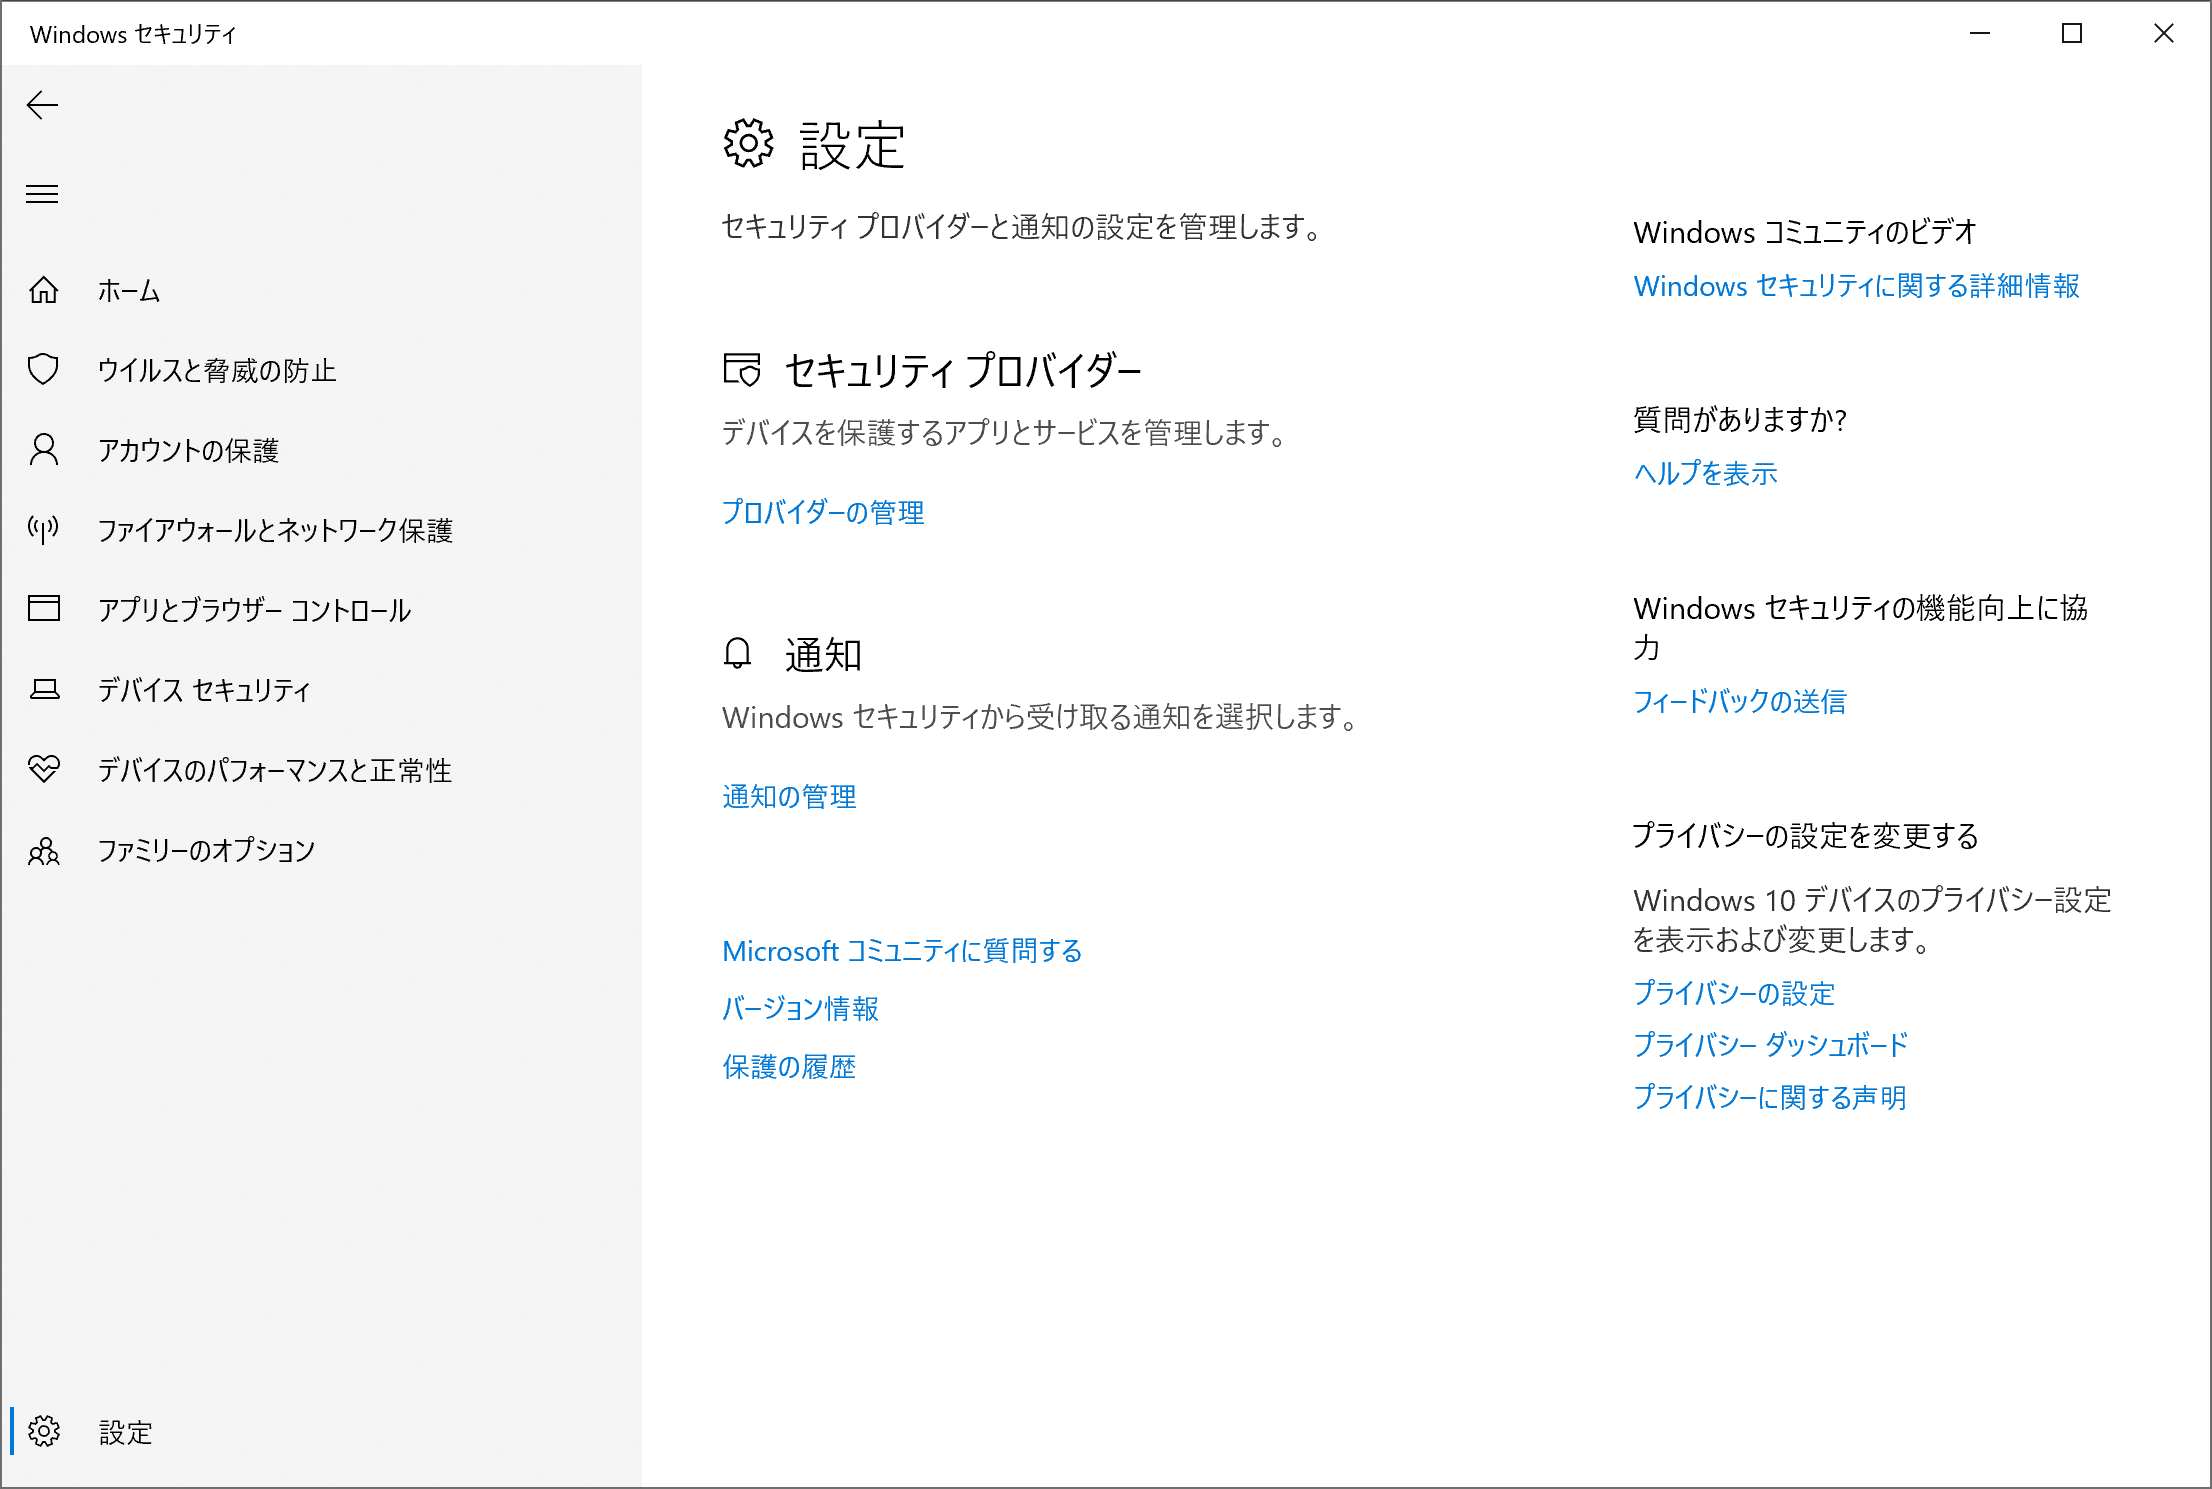Image resolution: width=2212 pixels, height=1489 pixels.
Task: Click the ホーム home icon
Action: (x=44, y=291)
